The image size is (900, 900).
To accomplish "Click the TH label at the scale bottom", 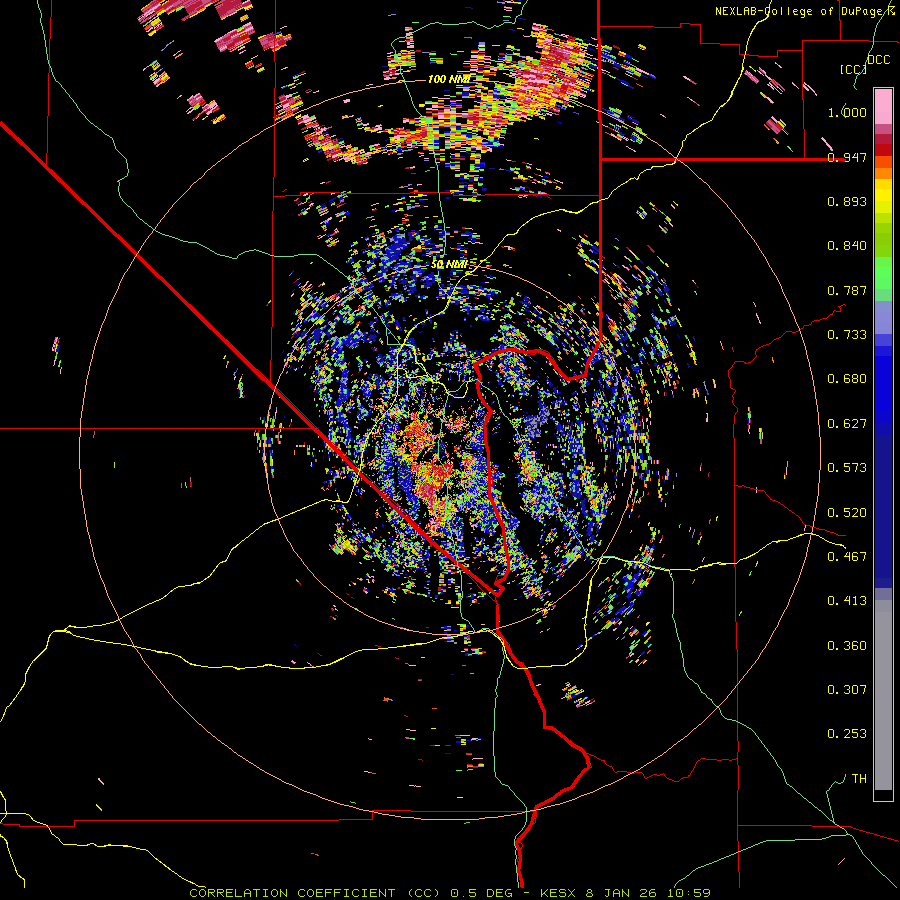I will tap(859, 779).
